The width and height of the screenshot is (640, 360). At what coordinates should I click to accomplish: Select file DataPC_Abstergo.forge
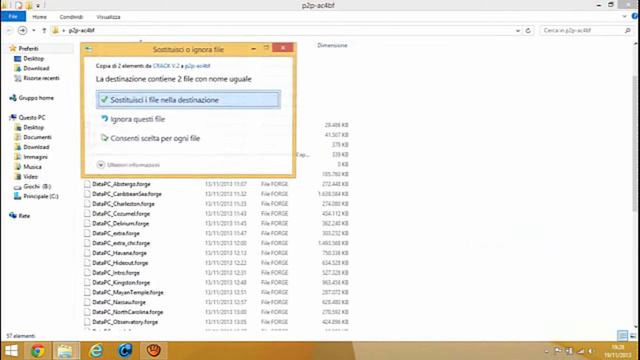click(121, 184)
